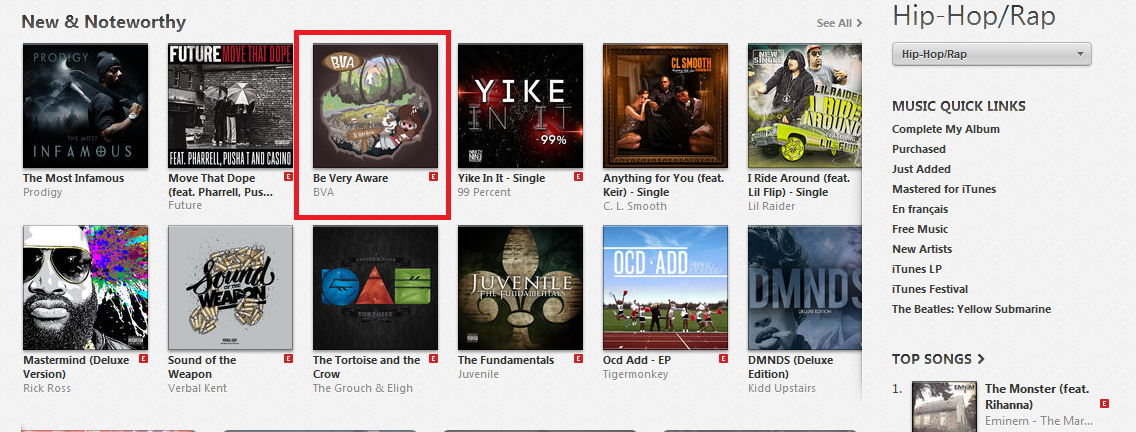Open Move That Dope album artwork
Viewport: 1136px width, 432px height.
coord(230,106)
